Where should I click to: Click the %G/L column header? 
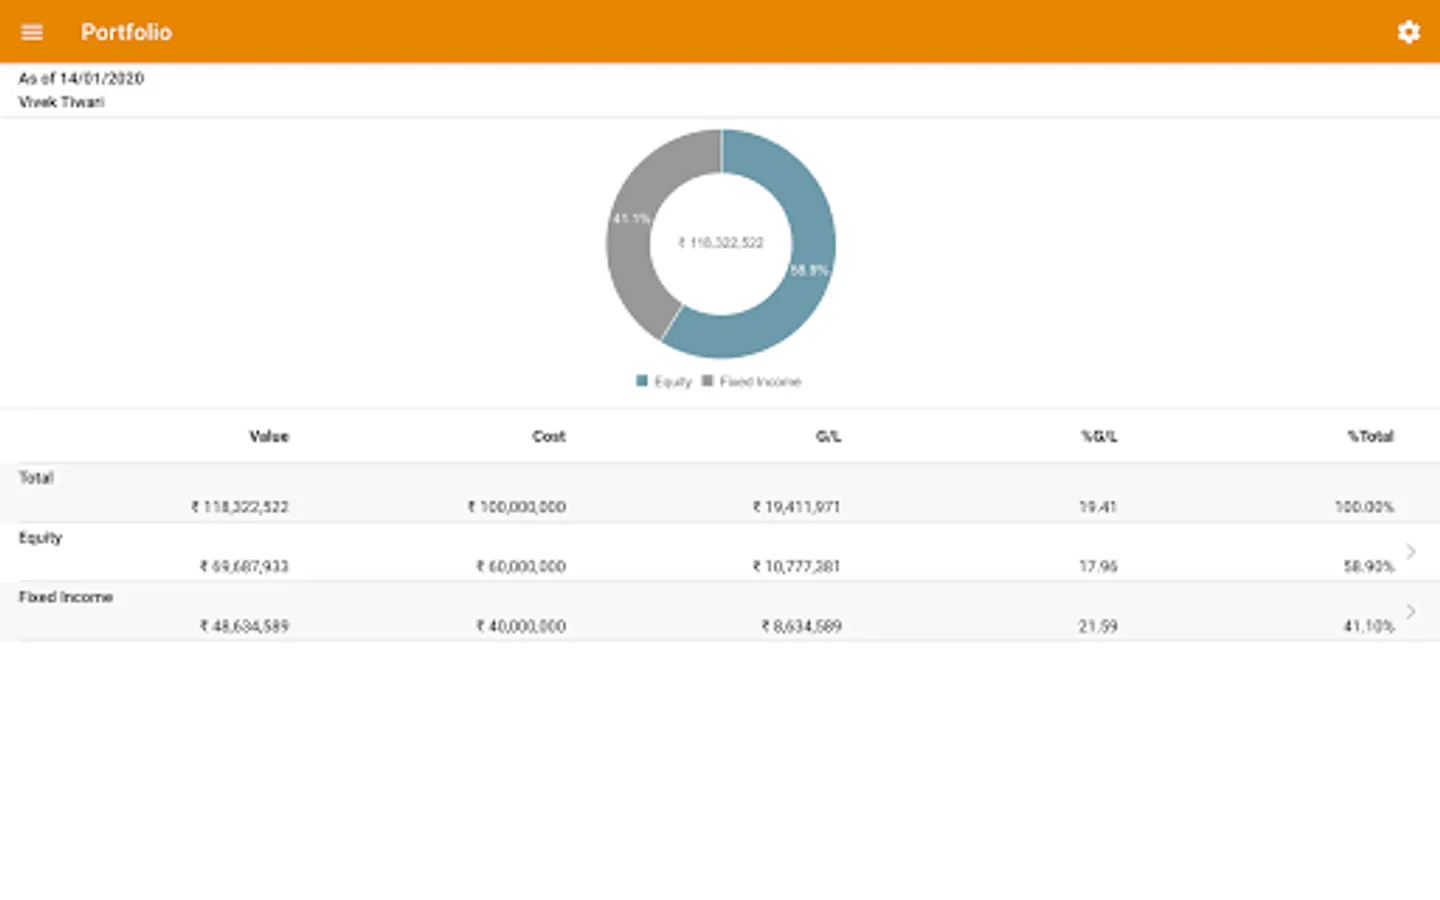coord(1099,436)
